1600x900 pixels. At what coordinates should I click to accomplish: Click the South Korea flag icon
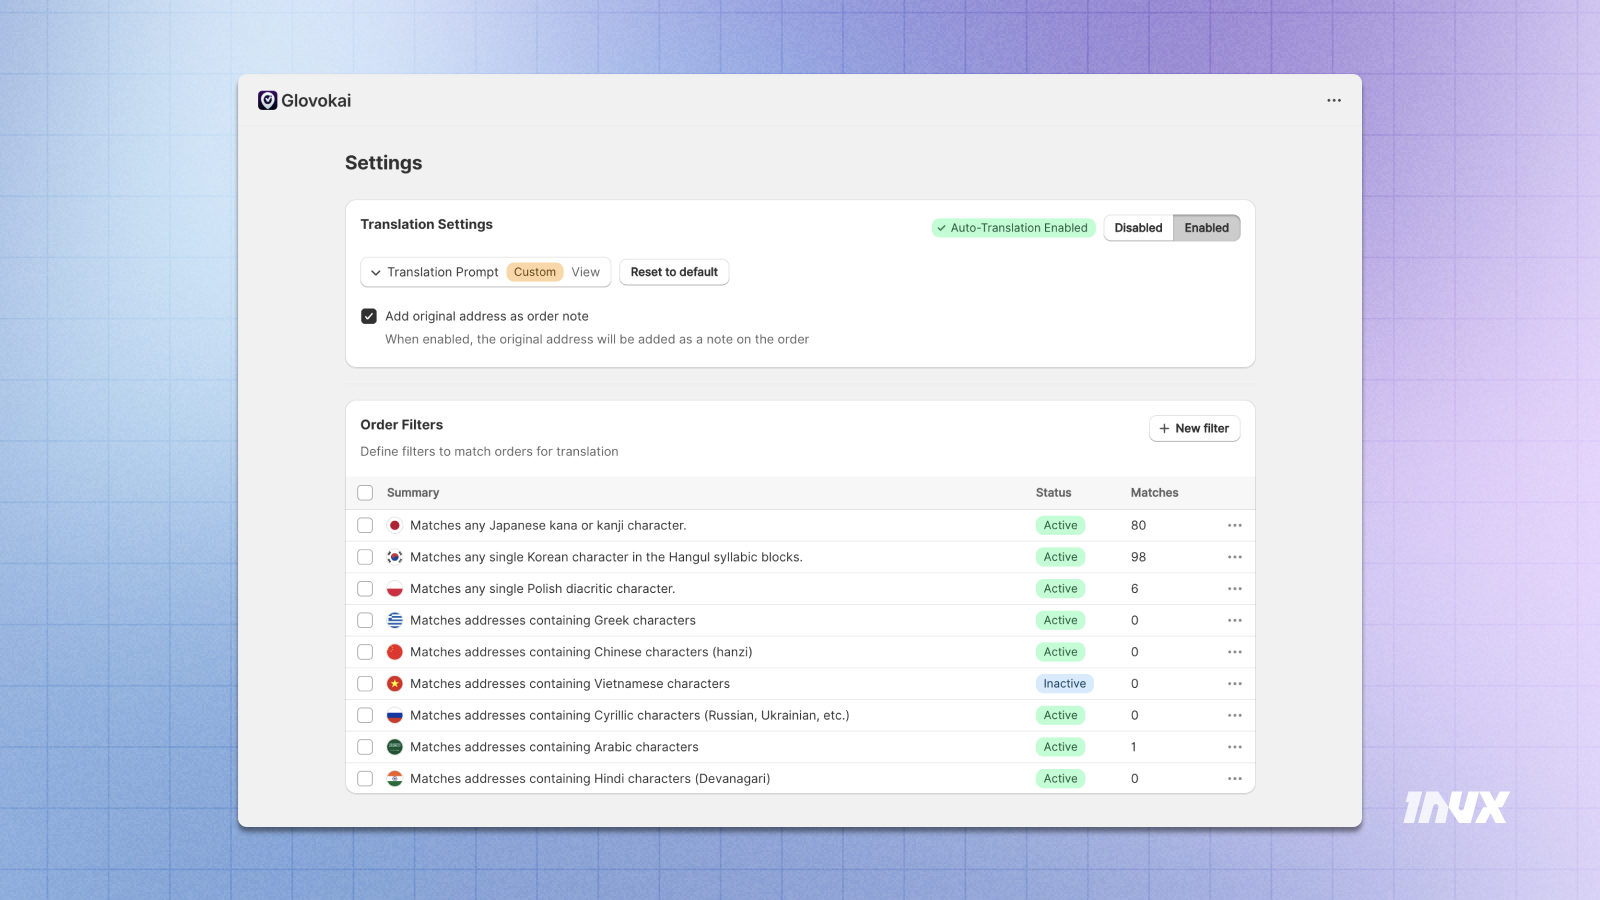395,557
